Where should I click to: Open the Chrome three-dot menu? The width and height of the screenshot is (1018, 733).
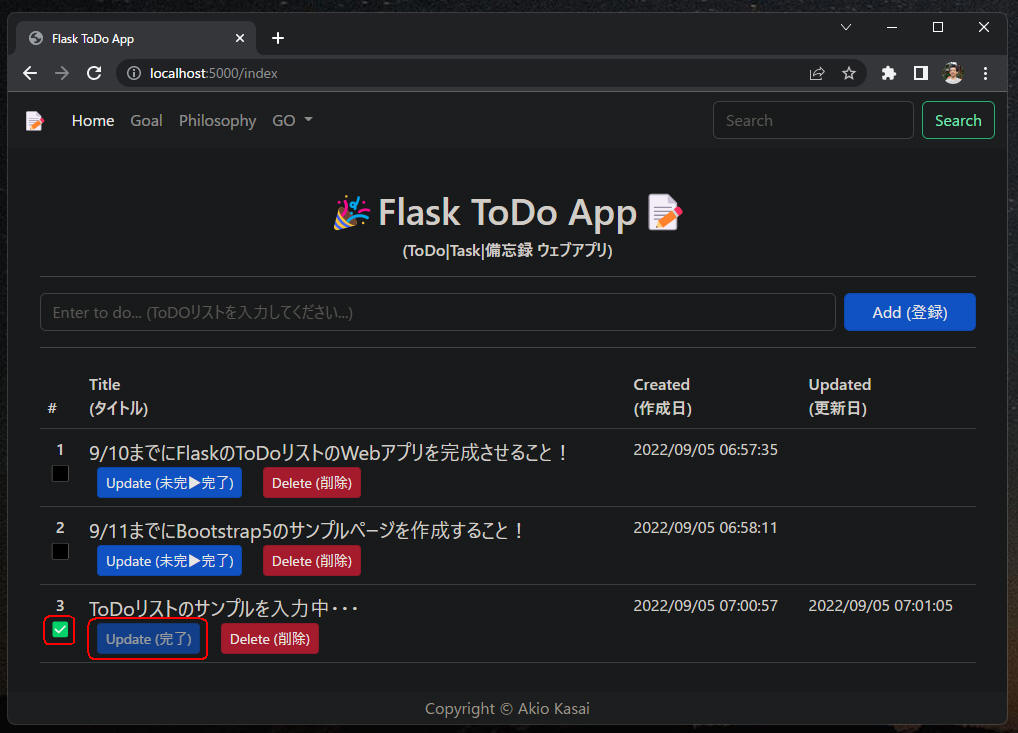(x=986, y=73)
